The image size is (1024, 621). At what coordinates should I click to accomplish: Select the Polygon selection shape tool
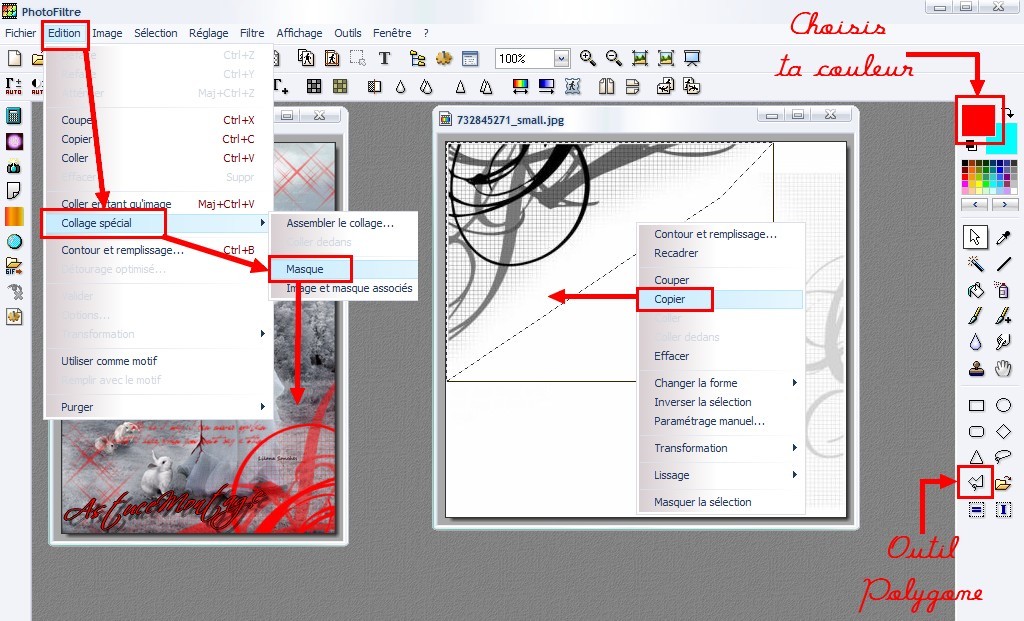click(976, 483)
